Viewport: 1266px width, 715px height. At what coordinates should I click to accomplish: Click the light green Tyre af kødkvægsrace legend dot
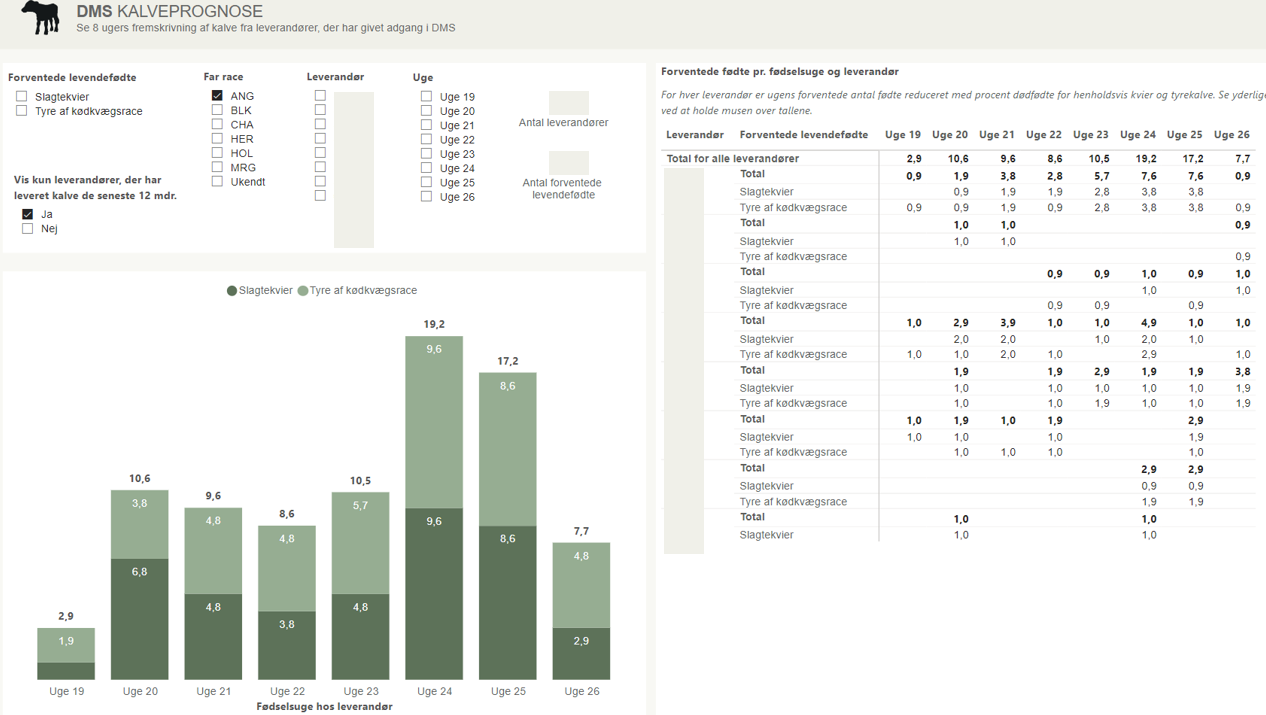[303, 291]
